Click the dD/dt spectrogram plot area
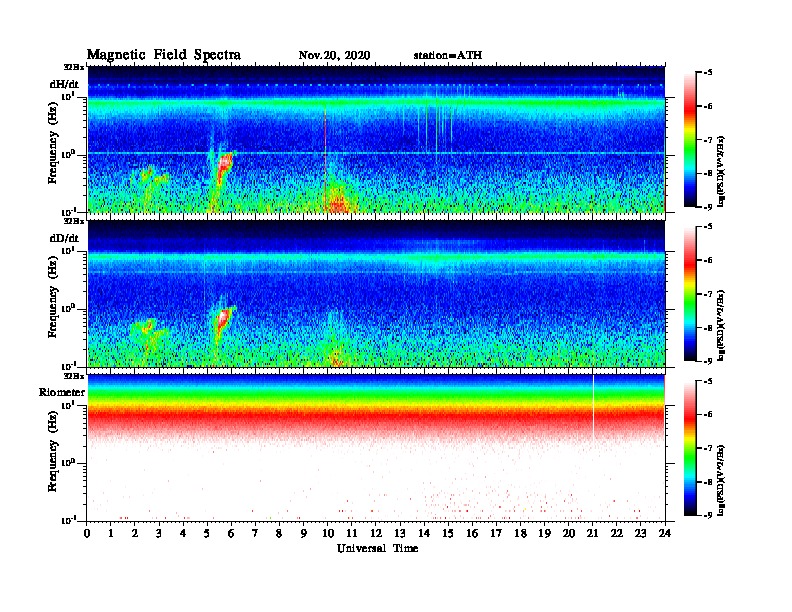 pyautogui.click(x=376, y=293)
